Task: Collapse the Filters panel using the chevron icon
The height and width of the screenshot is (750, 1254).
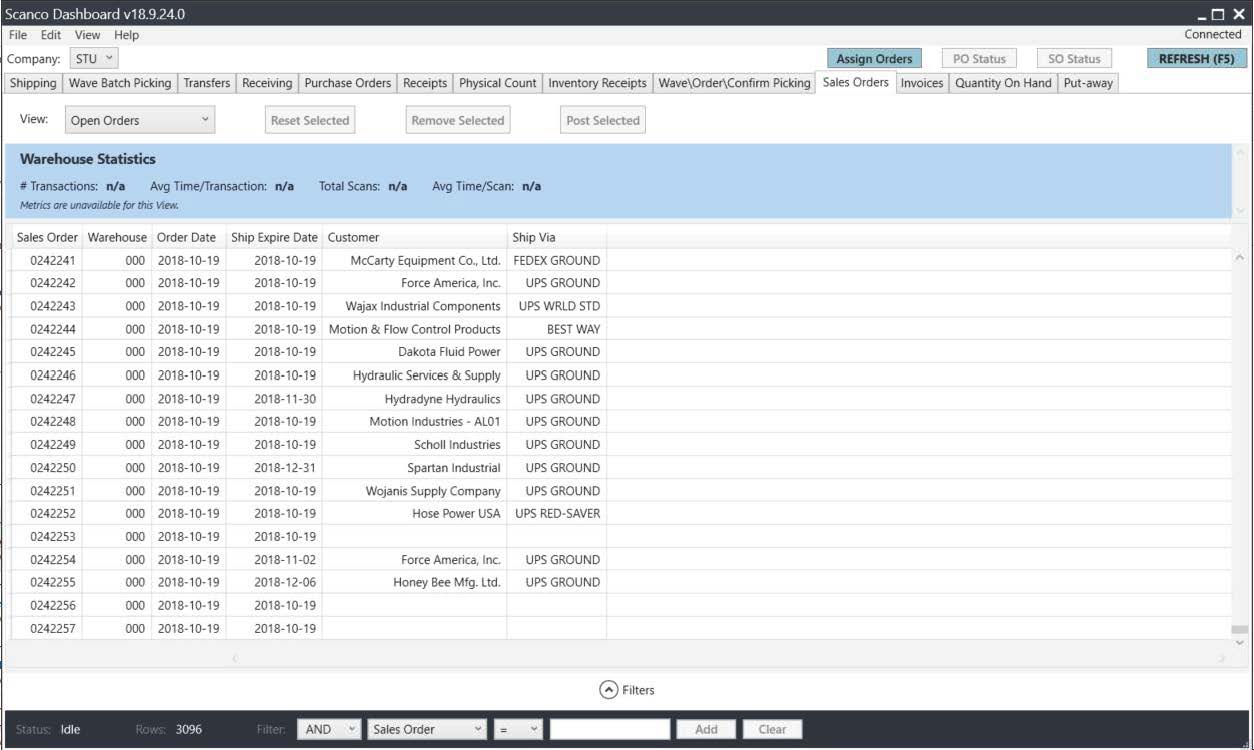Action: click(608, 689)
